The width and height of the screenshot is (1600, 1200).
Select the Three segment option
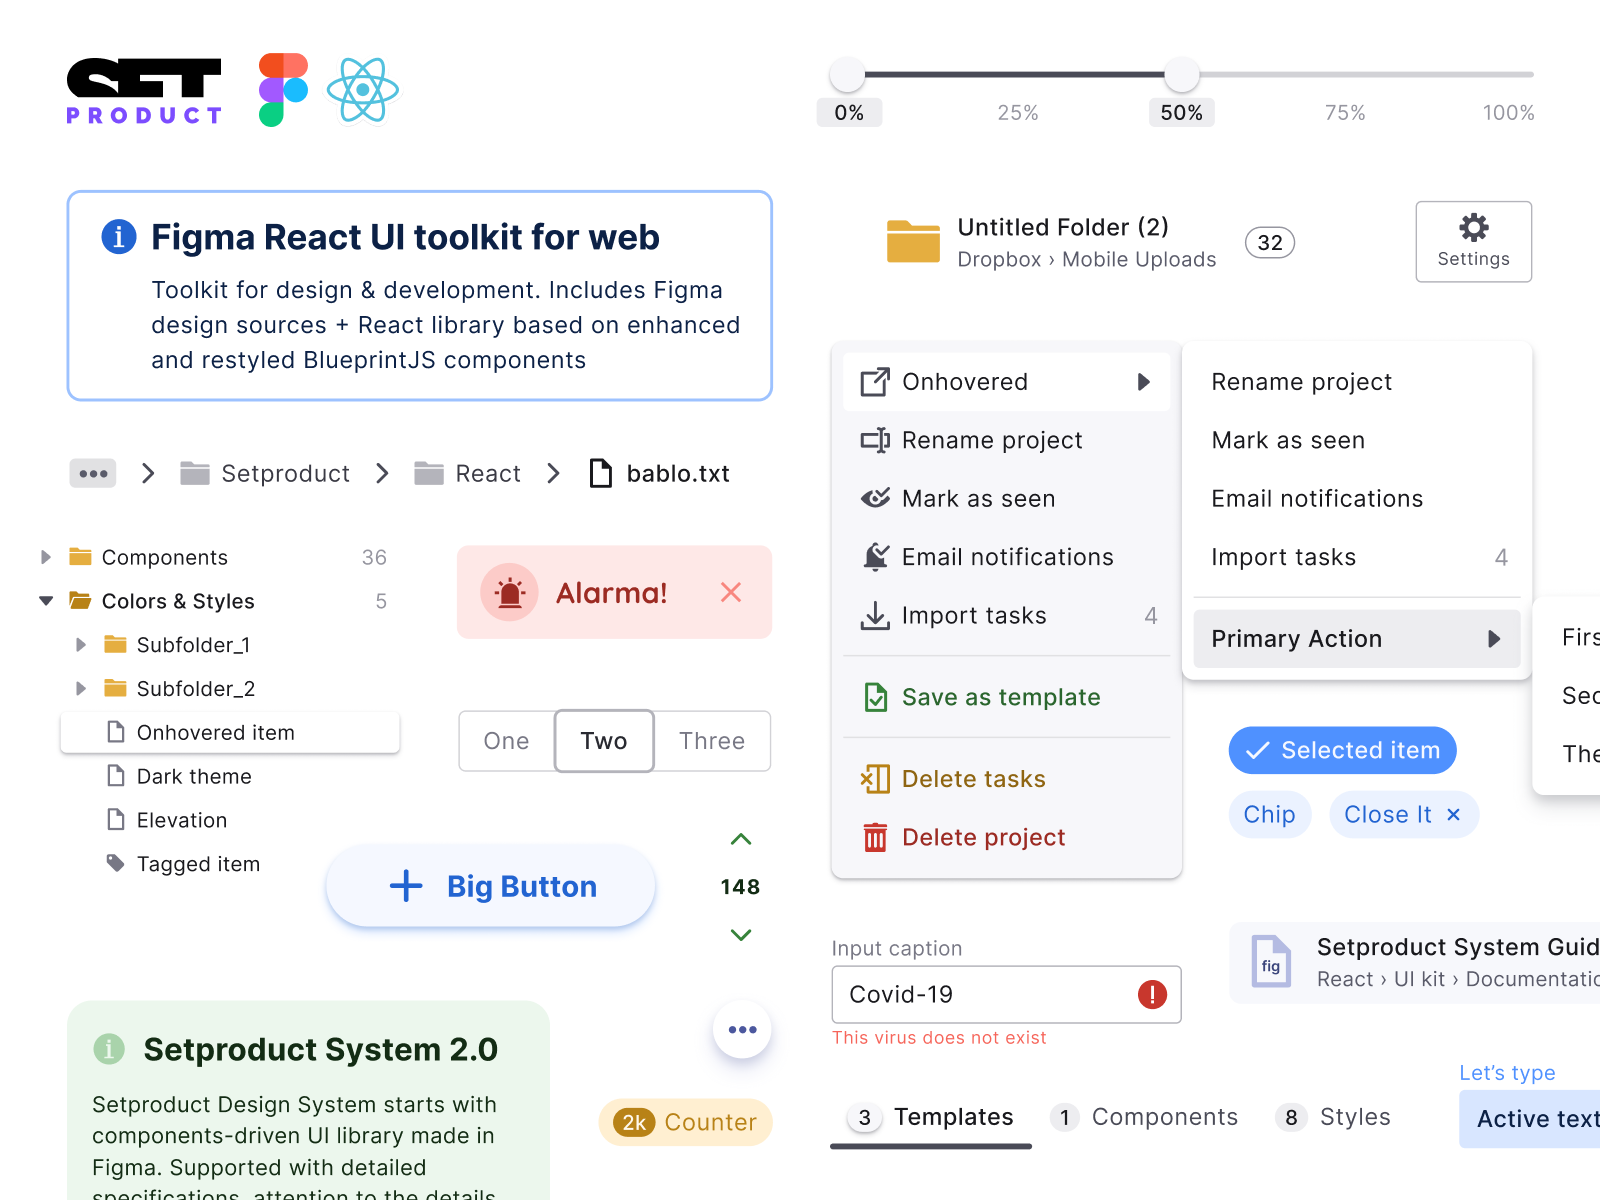pos(711,741)
